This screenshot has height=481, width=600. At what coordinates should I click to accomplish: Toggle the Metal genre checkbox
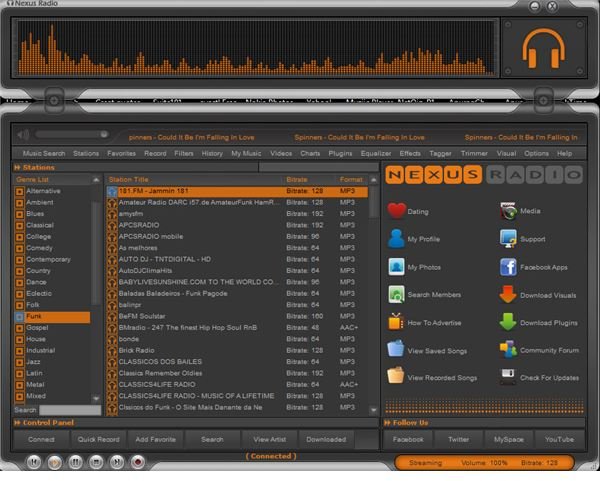coord(20,385)
